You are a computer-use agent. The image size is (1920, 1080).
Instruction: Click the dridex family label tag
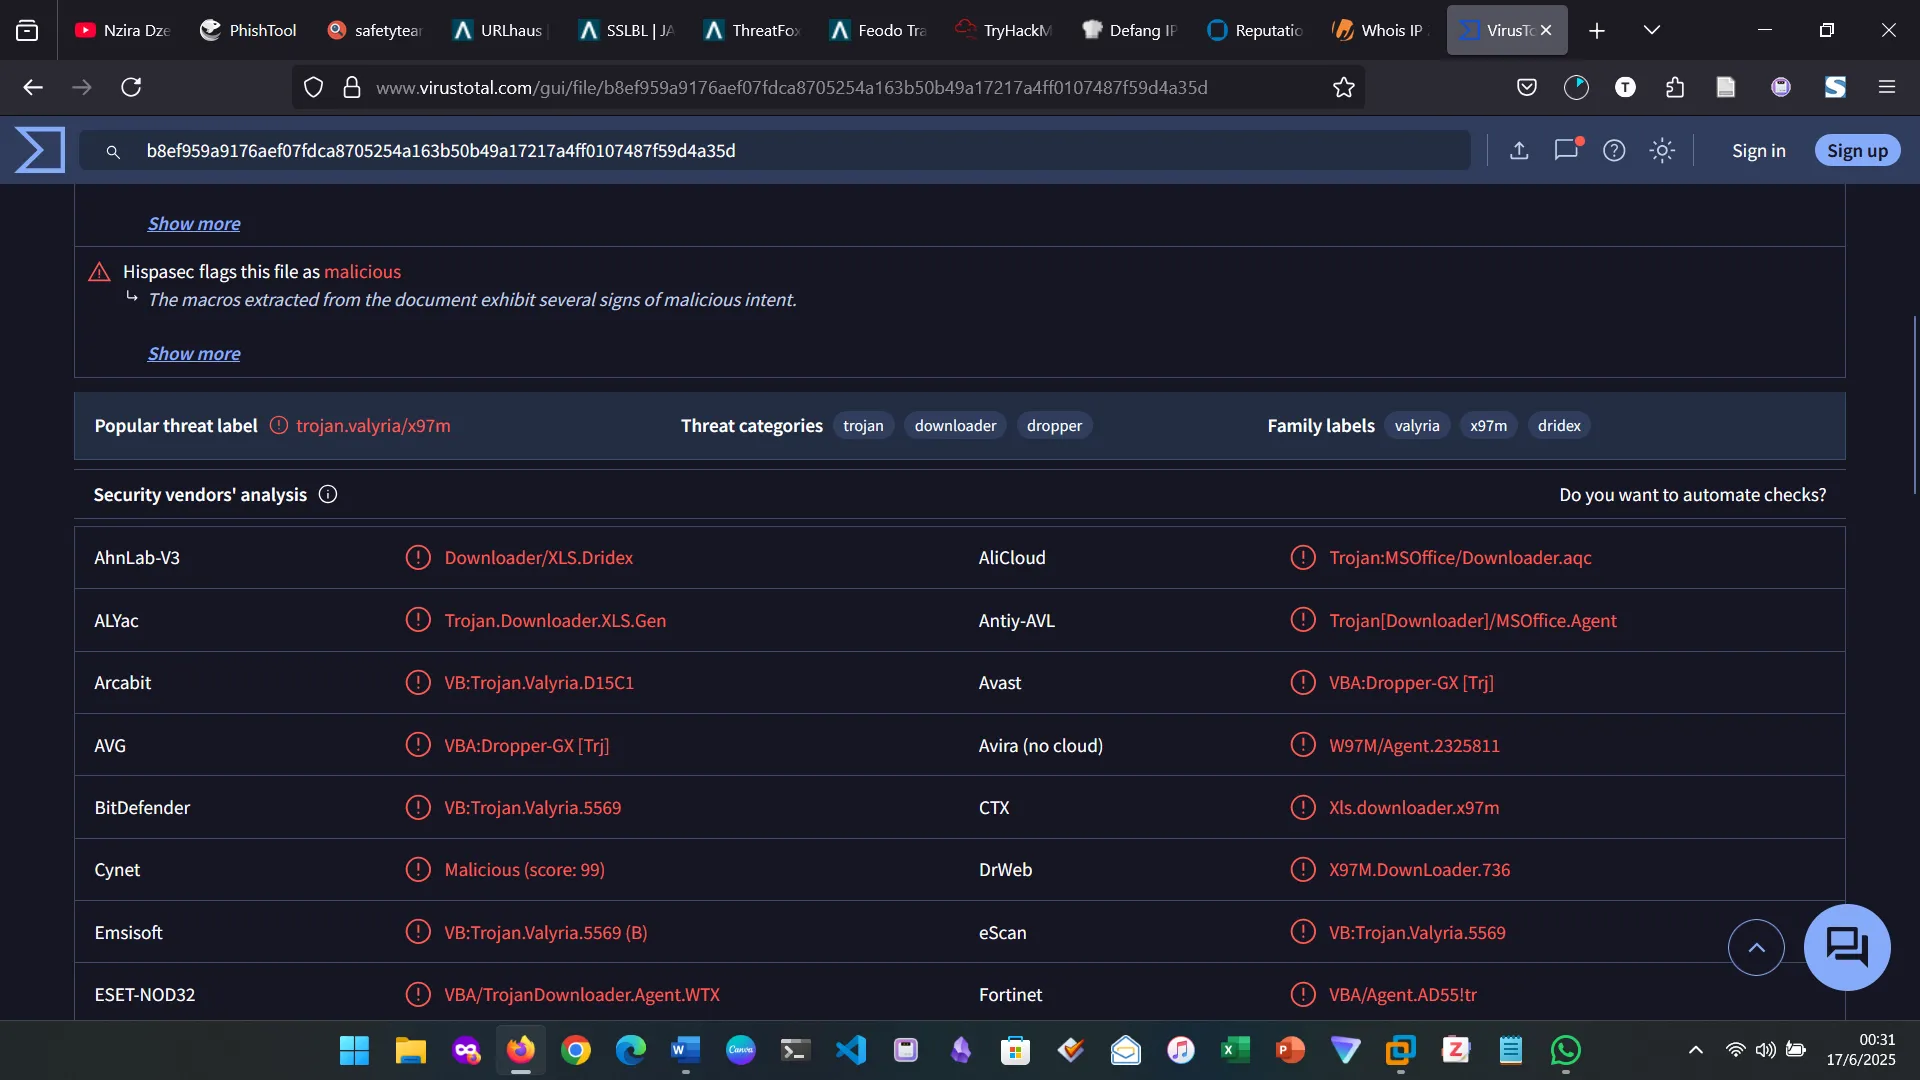[x=1559, y=425]
